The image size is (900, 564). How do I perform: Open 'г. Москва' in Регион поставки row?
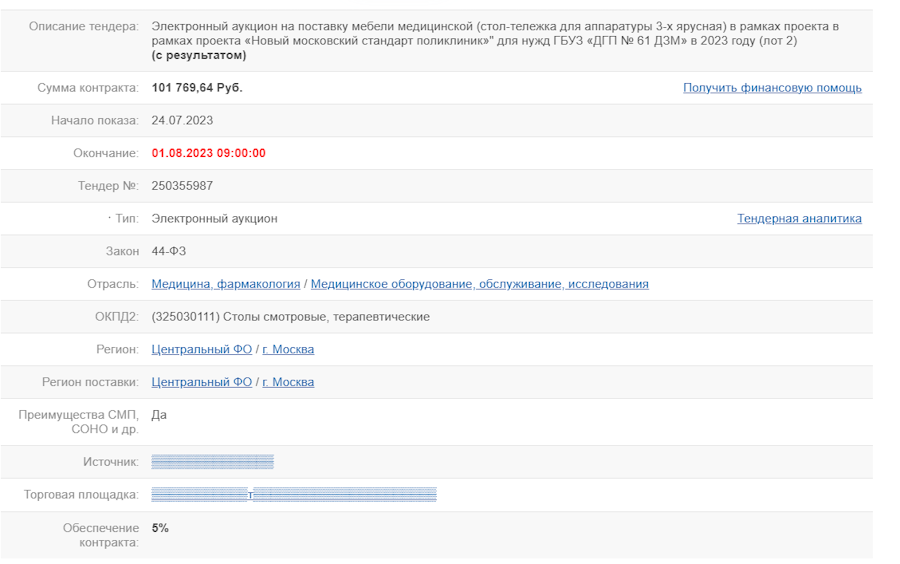pos(288,382)
